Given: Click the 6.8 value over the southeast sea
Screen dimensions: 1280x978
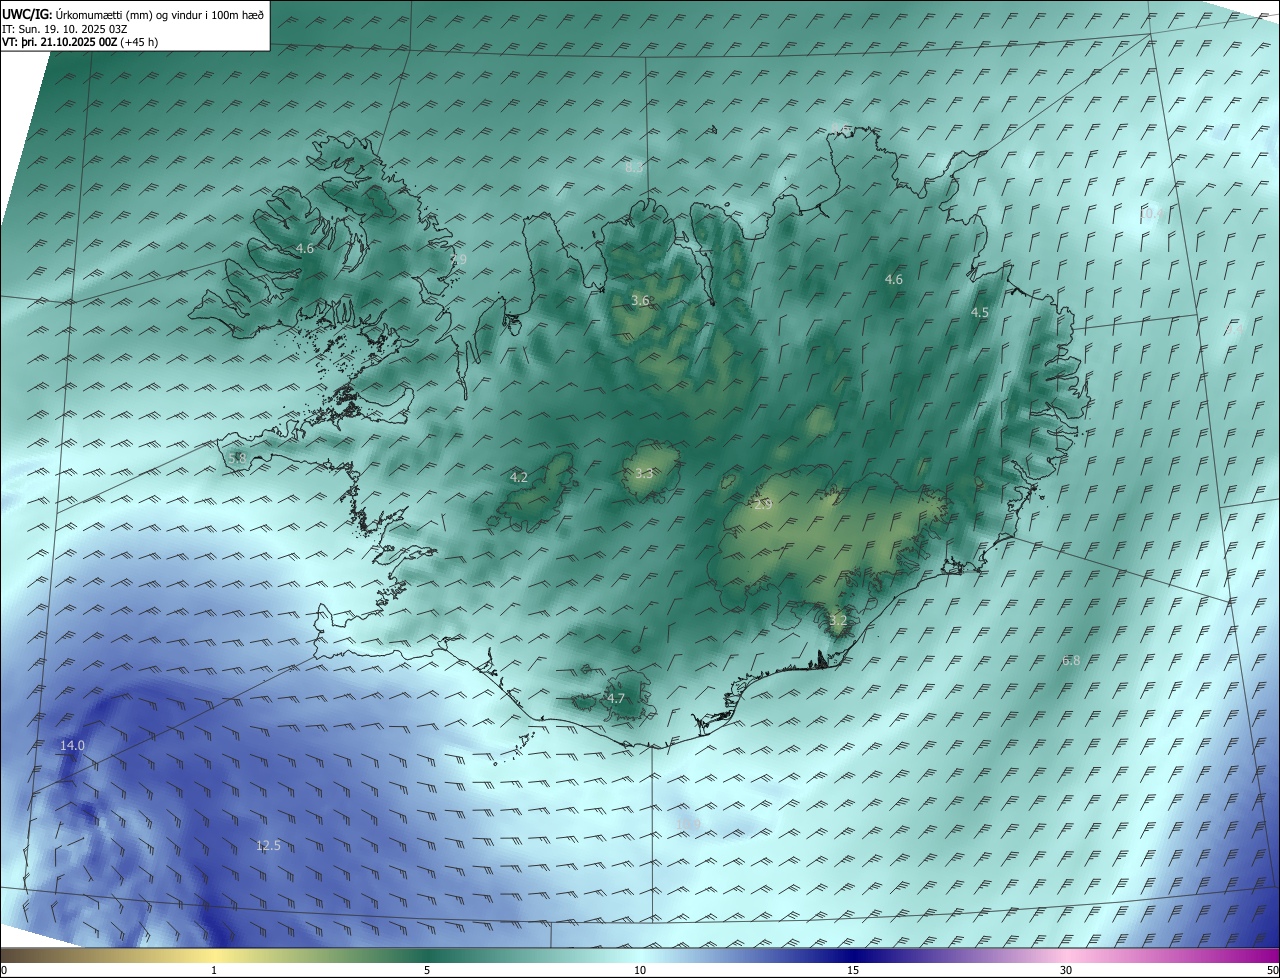Looking at the screenshot, I should point(1071,660).
